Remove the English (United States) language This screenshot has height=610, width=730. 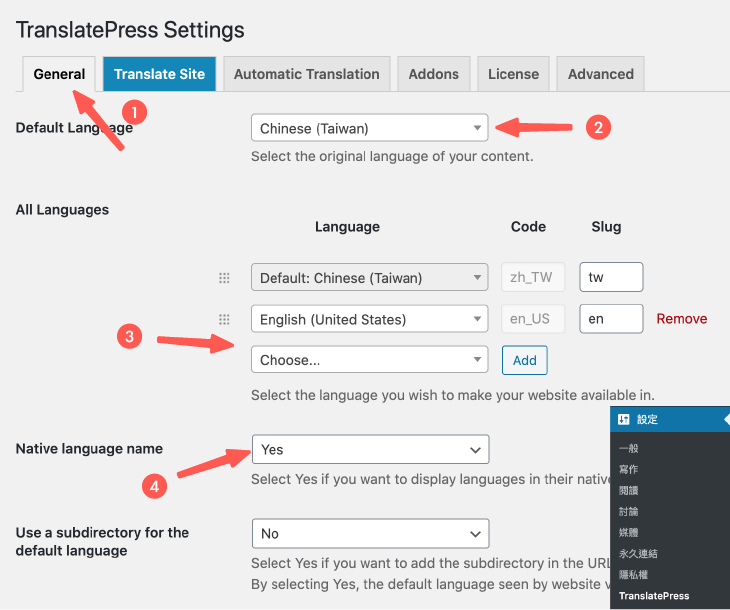coord(682,319)
